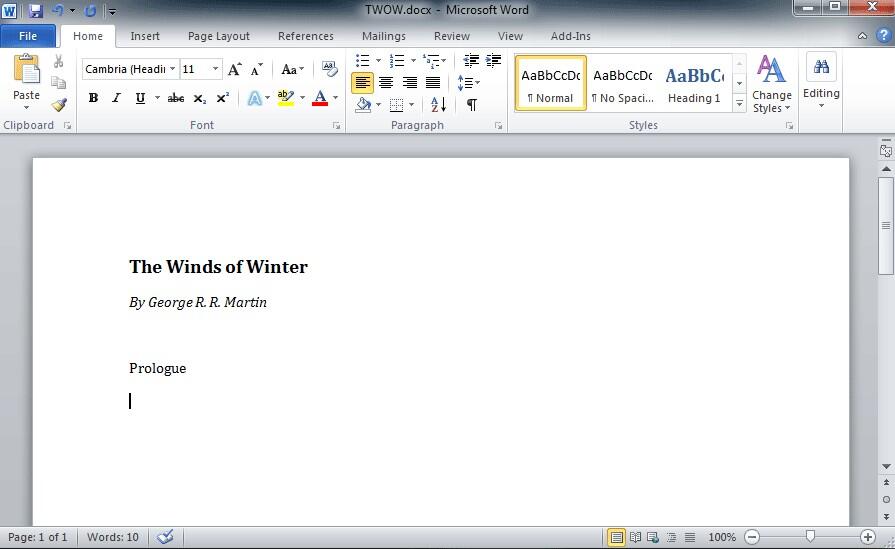Click the Shrink Font icon
The width and height of the screenshot is (895, 549).
click(x=257, y=69)
